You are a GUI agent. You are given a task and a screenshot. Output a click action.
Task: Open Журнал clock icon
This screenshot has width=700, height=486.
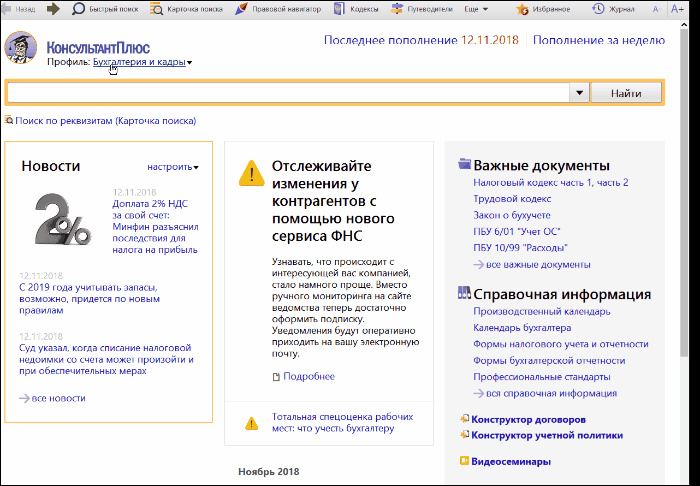coord(598,8)
